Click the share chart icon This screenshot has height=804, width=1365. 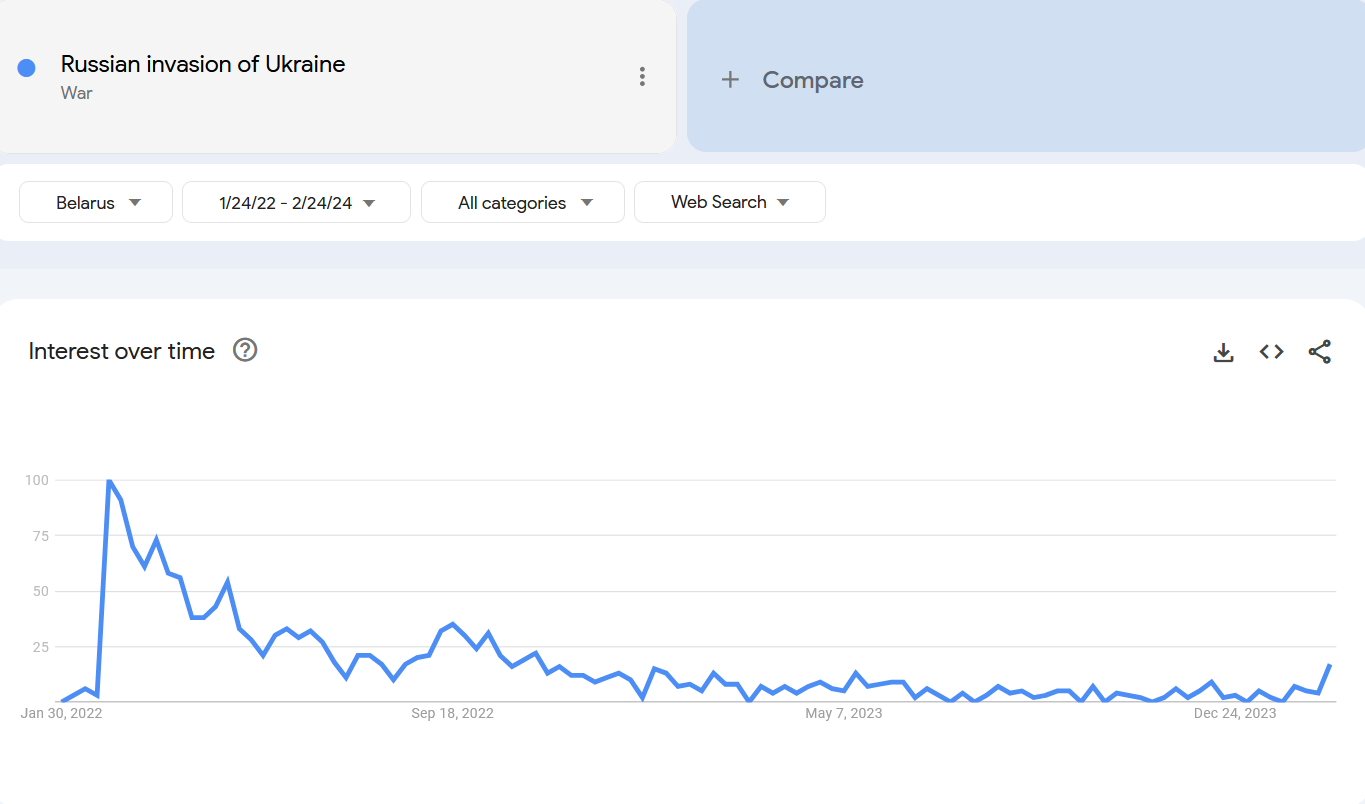tap(1319, 352)
